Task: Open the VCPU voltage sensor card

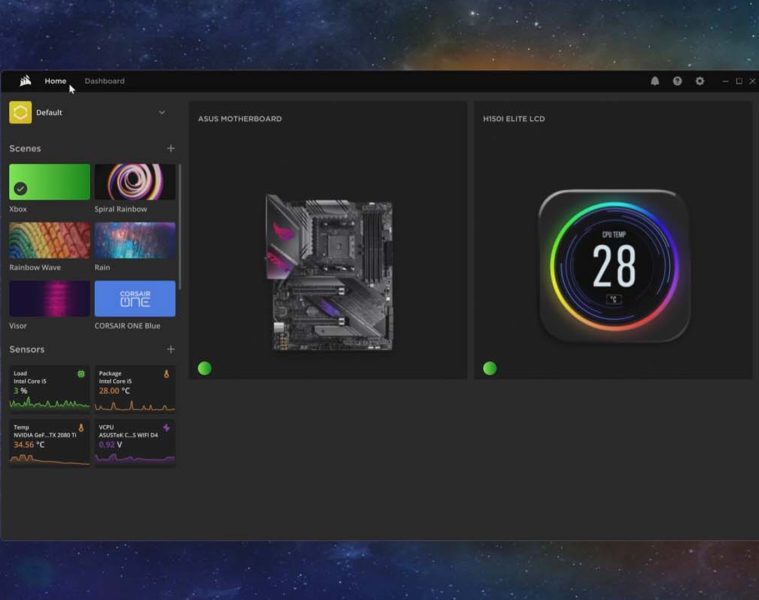Action: coord(135,443)
